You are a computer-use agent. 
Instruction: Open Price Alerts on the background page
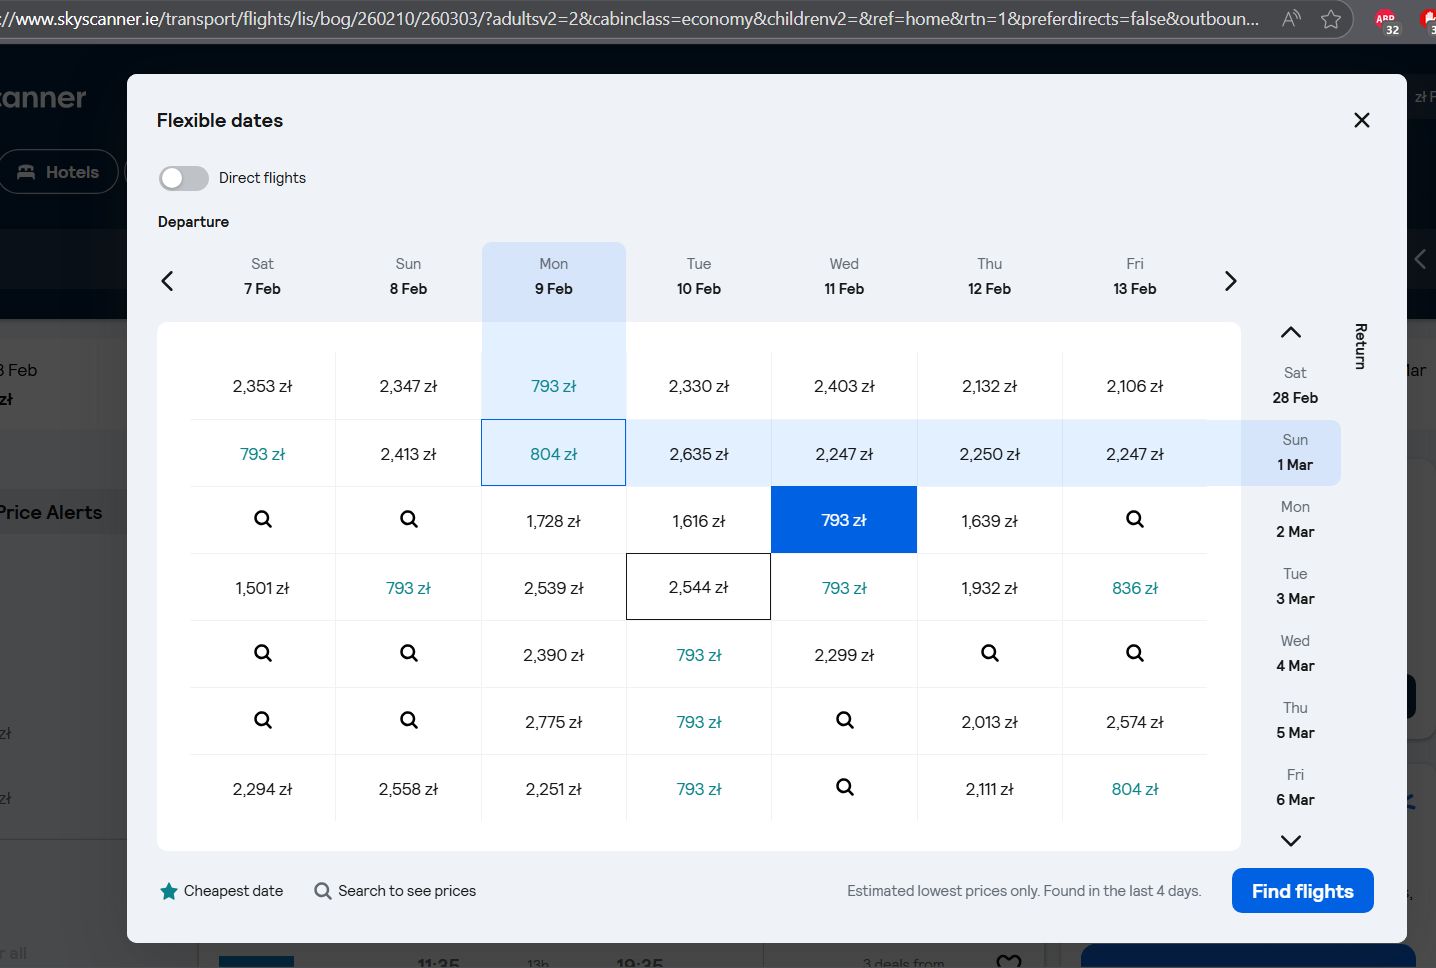51,512
